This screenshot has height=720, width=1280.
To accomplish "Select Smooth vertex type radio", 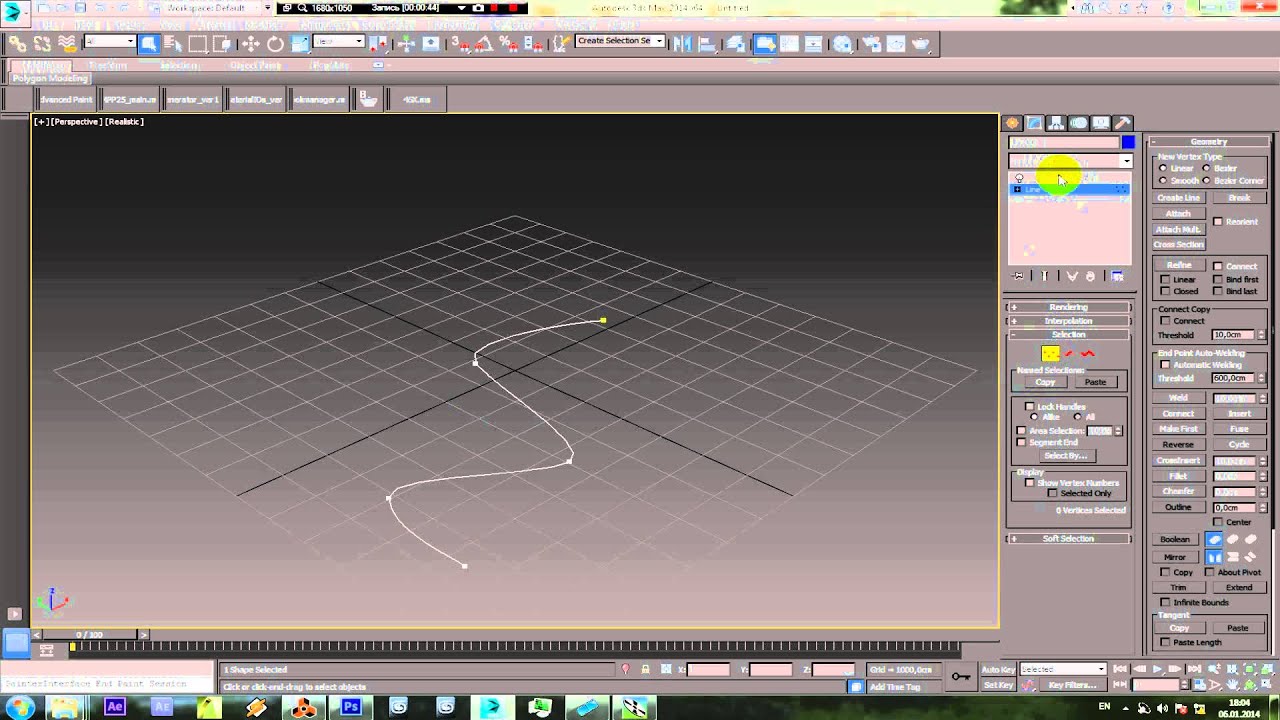I will (1162, 180).
